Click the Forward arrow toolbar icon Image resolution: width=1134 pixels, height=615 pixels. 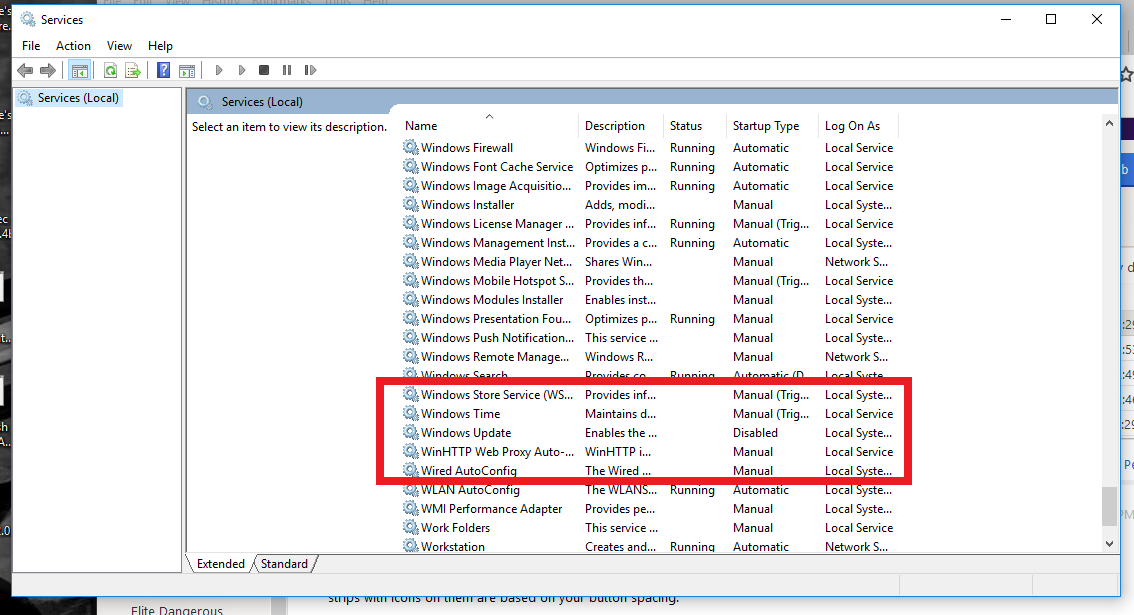pos(48,70)
